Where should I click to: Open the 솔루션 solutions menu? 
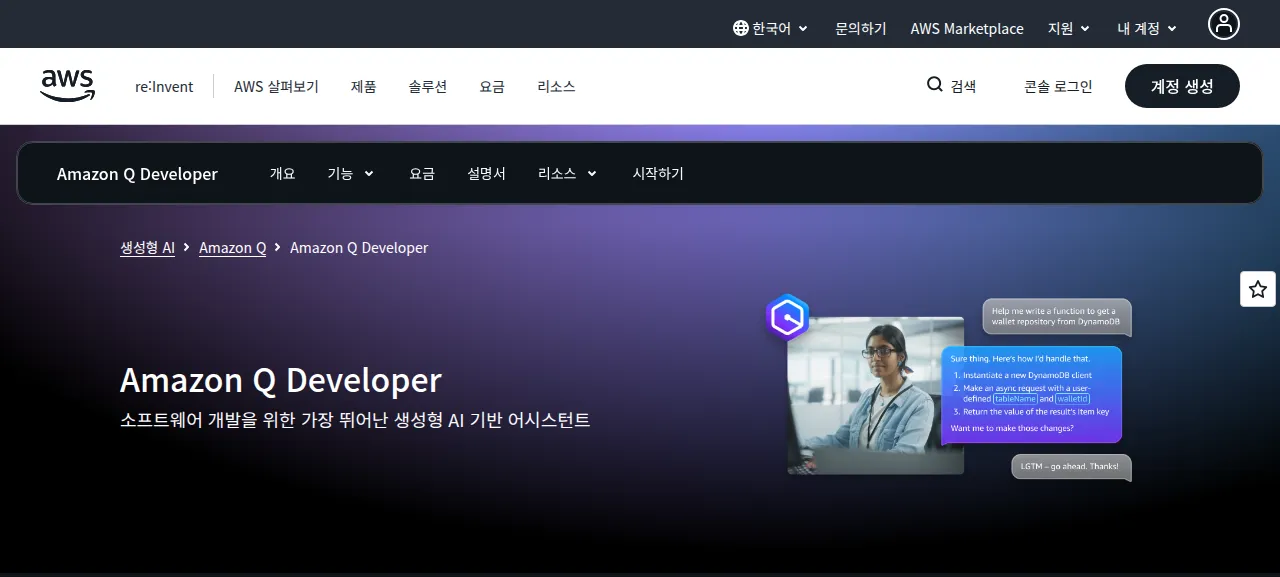tap(428, 87)
